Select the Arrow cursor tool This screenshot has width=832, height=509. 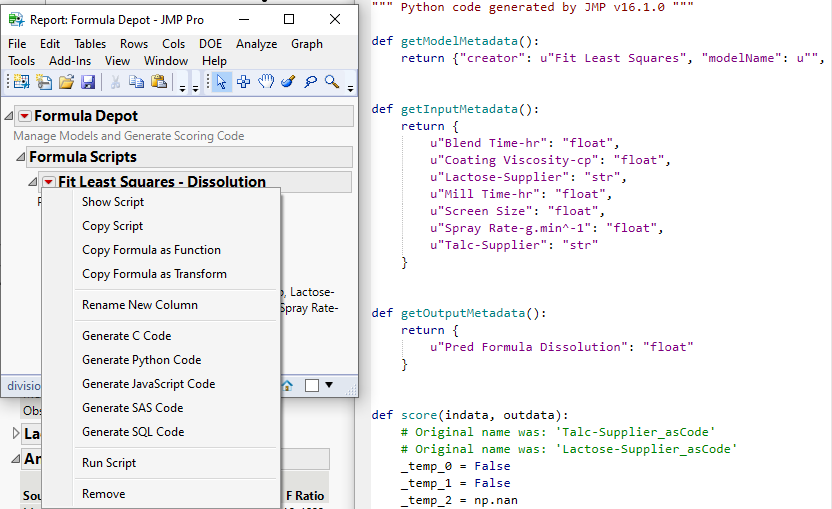(221, 82)
